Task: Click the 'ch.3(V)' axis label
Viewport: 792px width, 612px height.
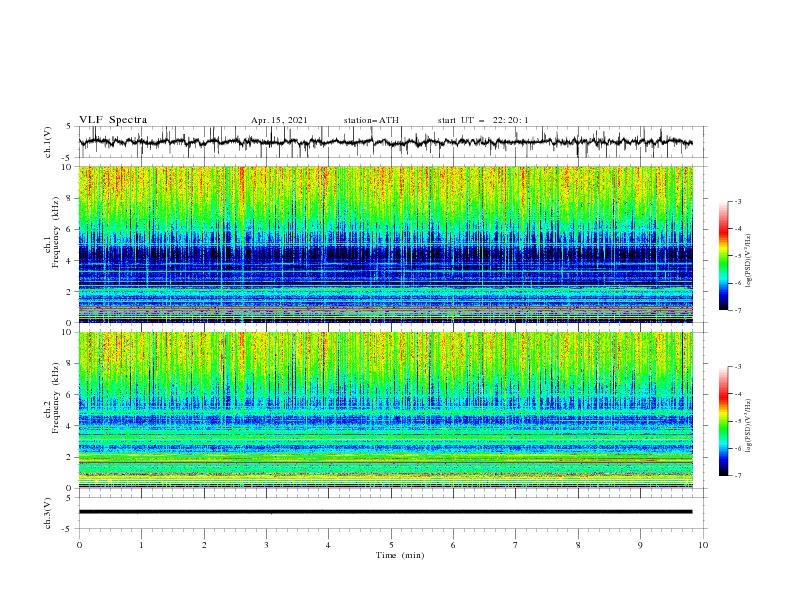Action: pyautogui.click(x=48, y=513)
